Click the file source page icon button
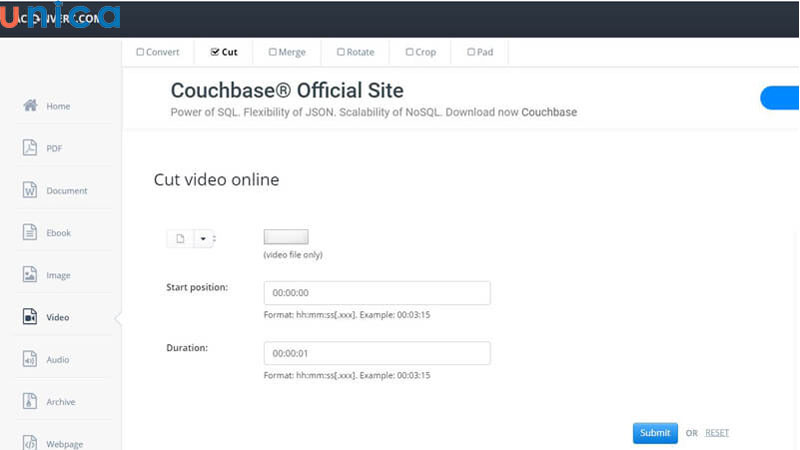Viewport: 800px width, 450px height. point(180,238)
